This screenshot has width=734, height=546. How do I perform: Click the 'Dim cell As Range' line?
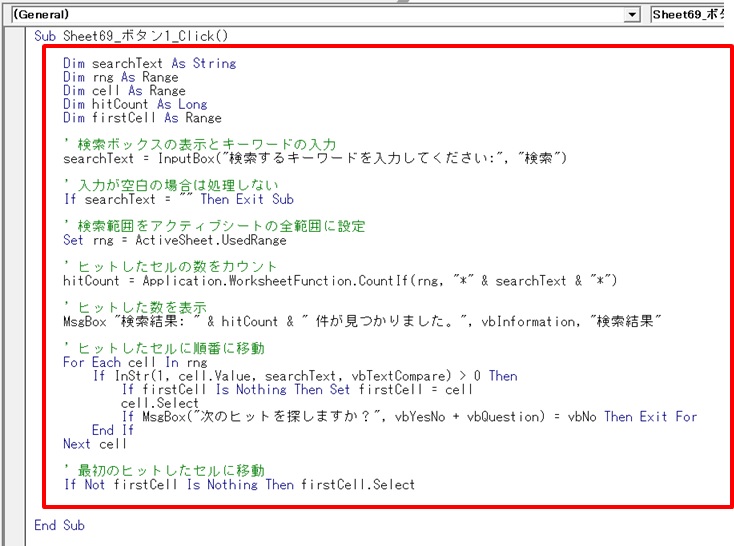pos(125,90)
